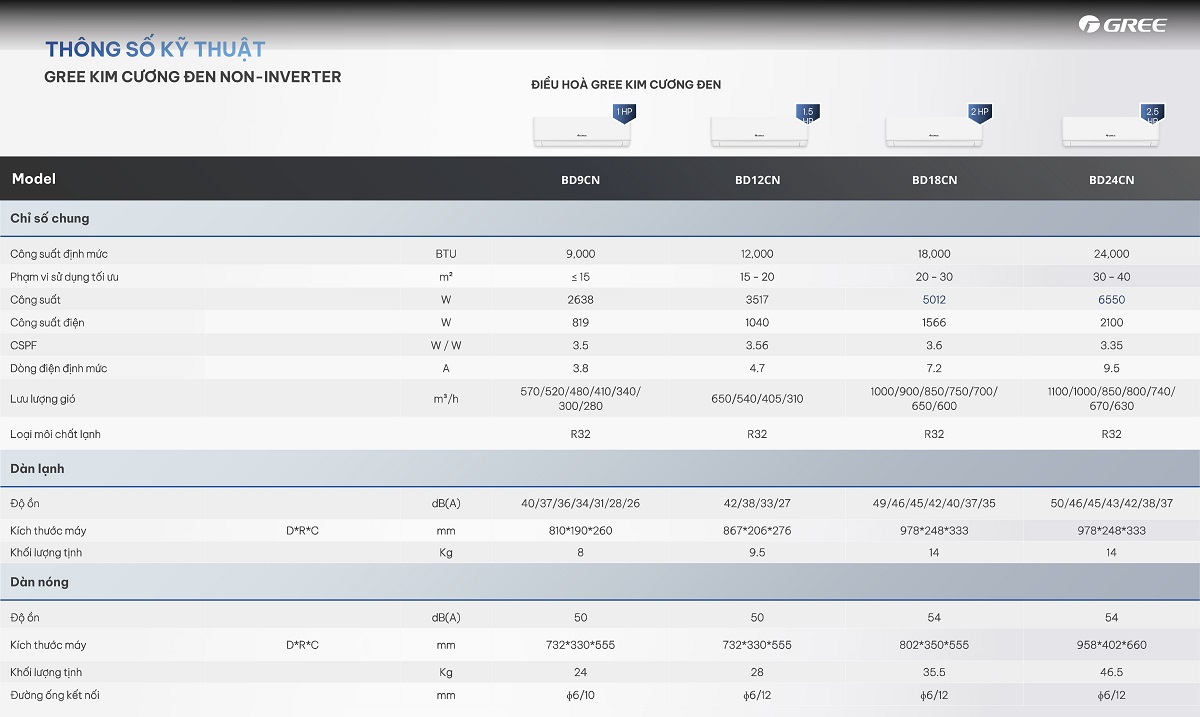
Task: Click the 5012 W value link
Action: [x=934, y=299]
